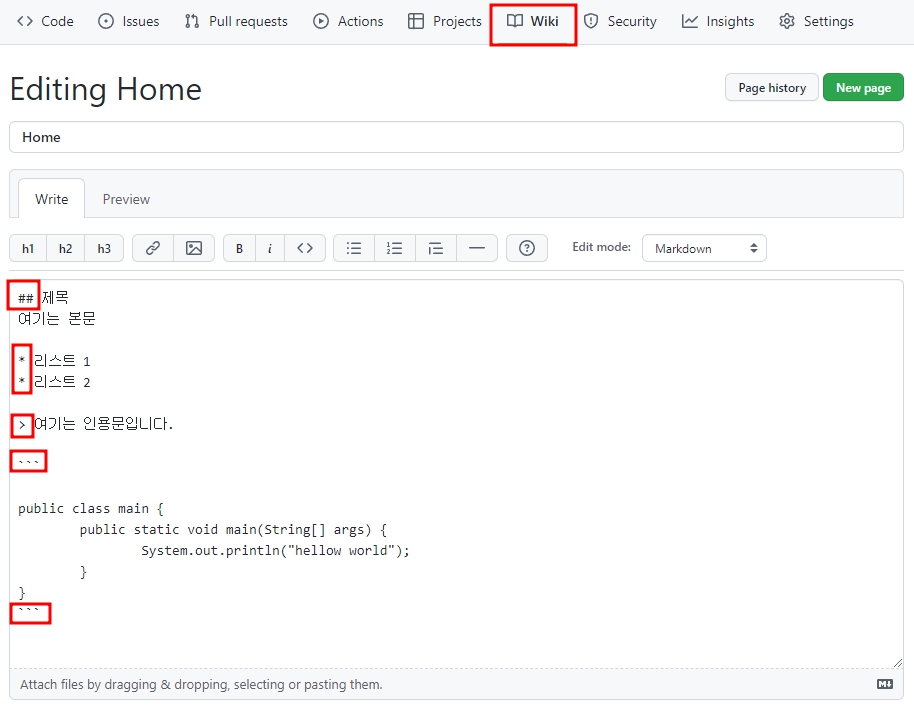
Task: Select the Write tab
Action: tap(51, 199)
